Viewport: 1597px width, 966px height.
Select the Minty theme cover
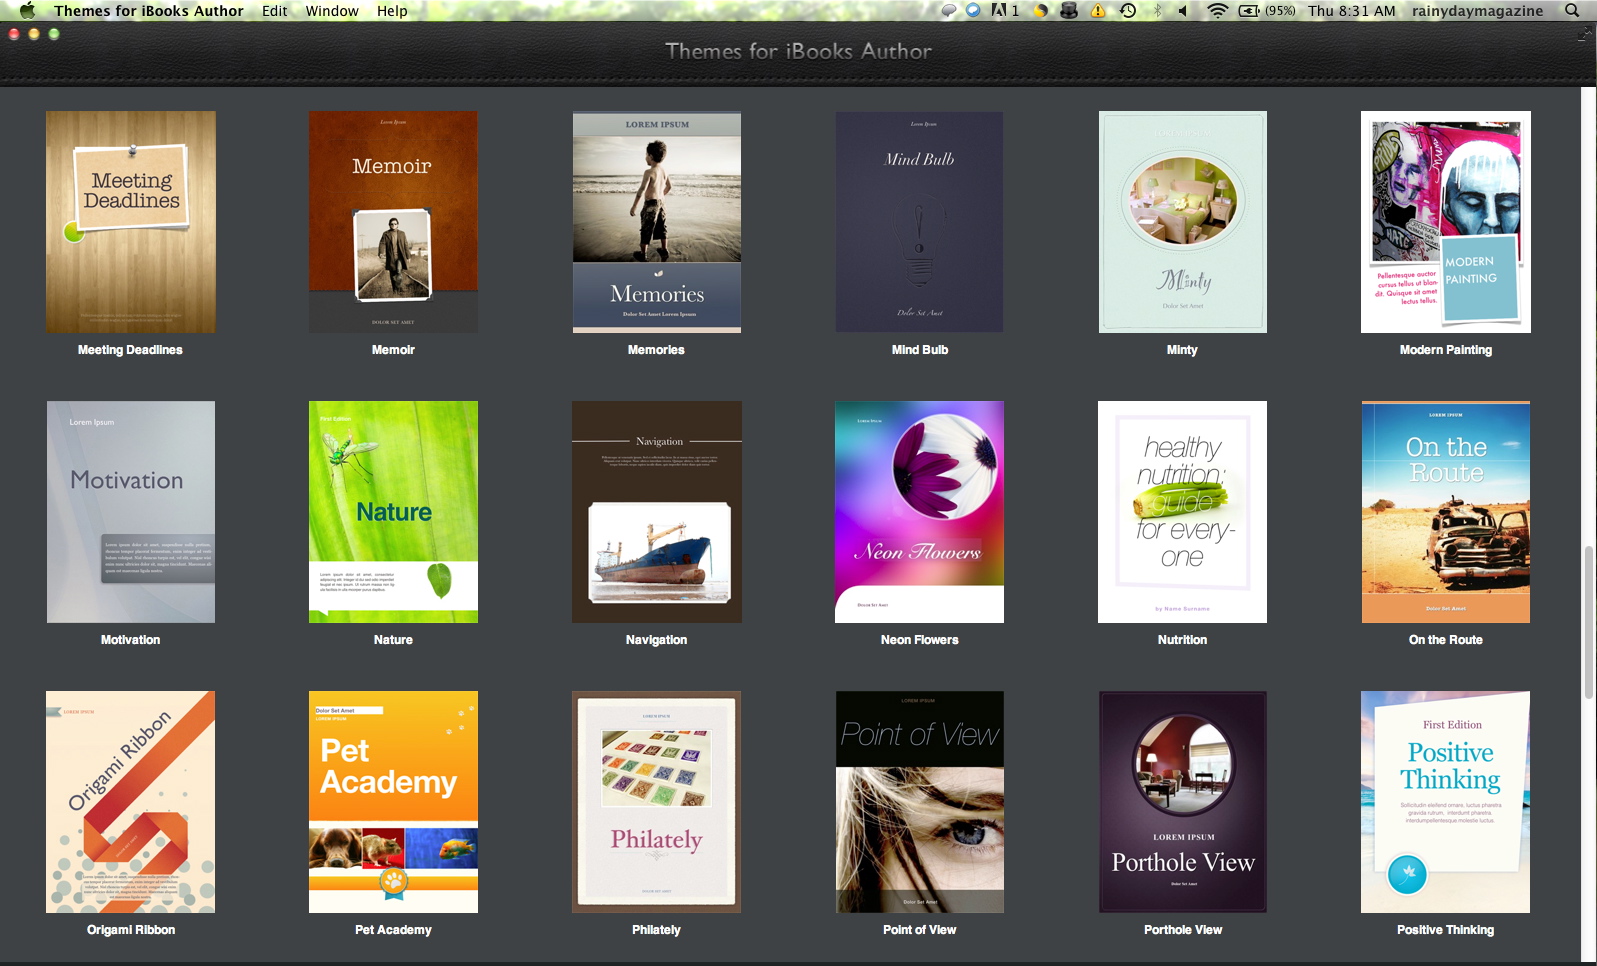[1183, 222]
